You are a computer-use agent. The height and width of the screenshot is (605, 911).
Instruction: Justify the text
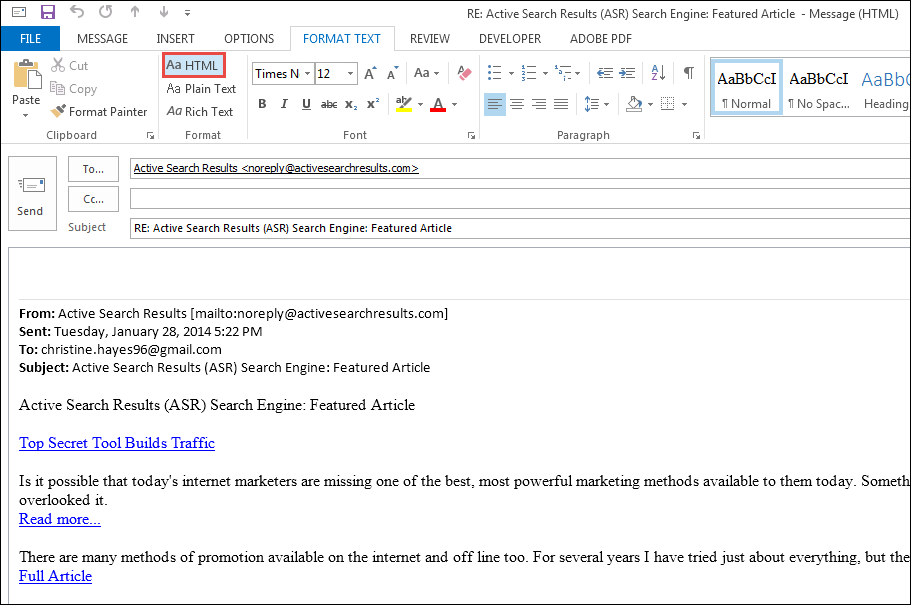tap(561, 105)
